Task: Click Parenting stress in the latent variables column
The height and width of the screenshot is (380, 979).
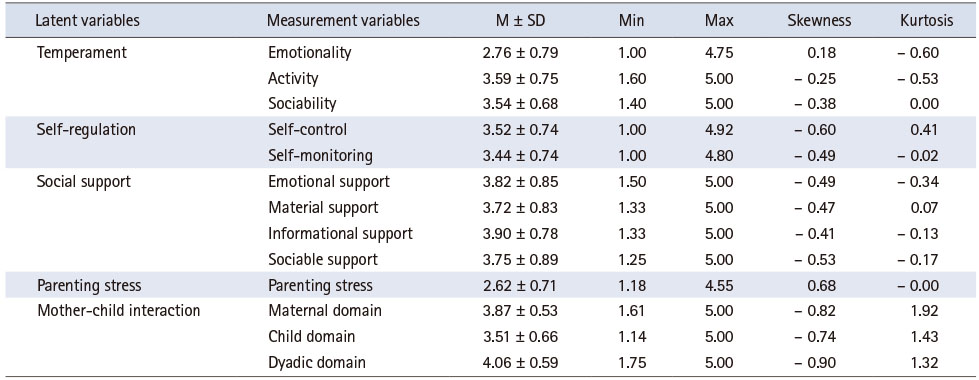Action: (x=89, y=286)
